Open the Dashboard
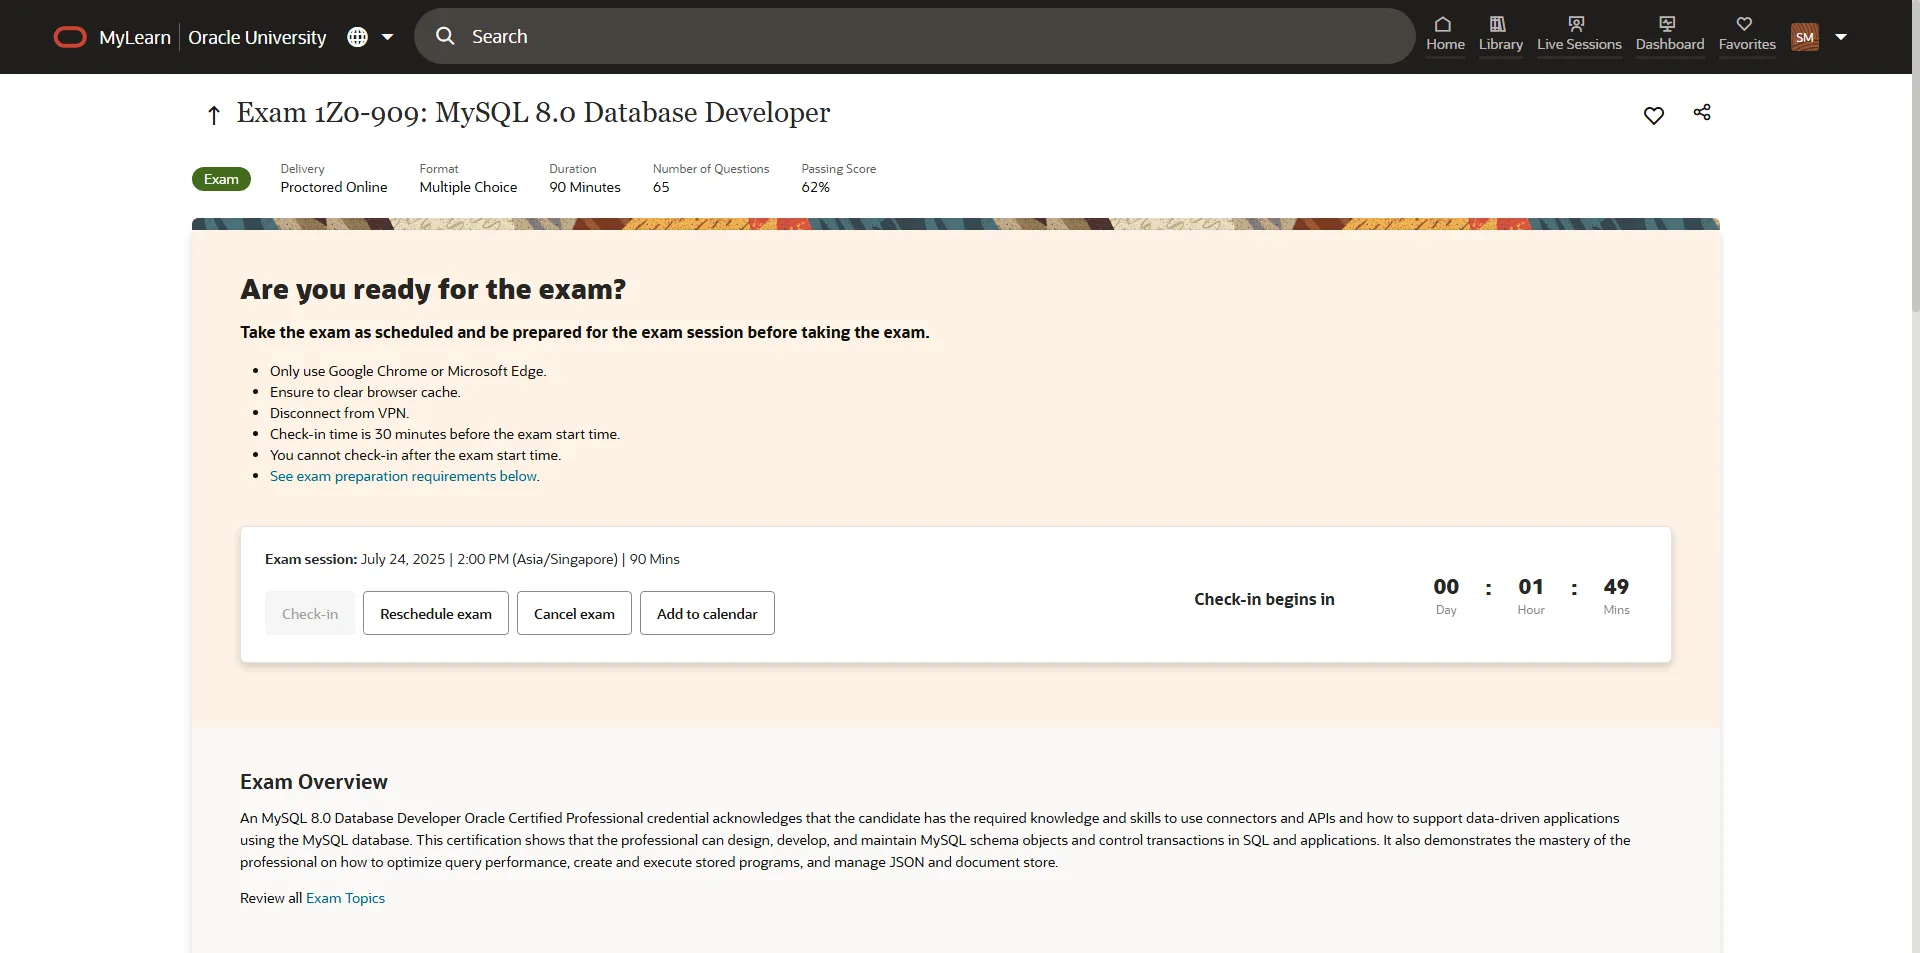The image size is (1920, 953). (1670, 34)
